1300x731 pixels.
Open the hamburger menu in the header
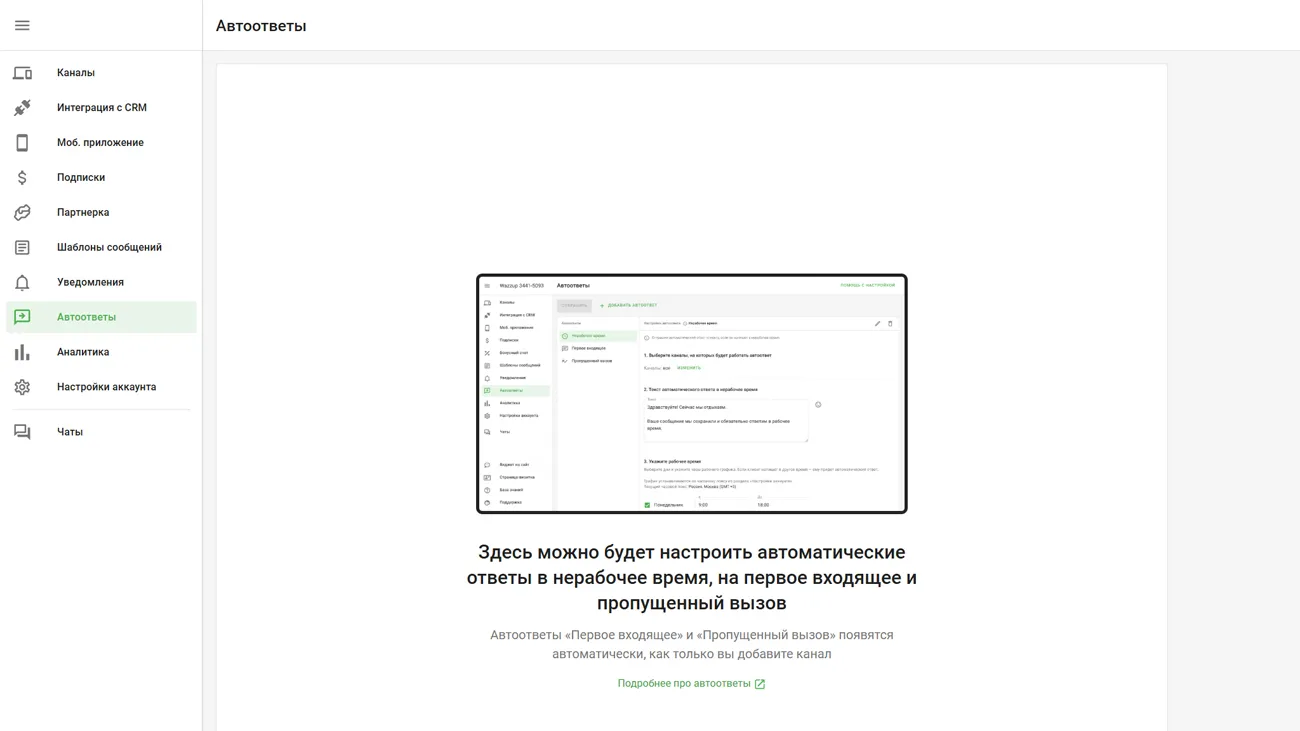pos(22,25)
